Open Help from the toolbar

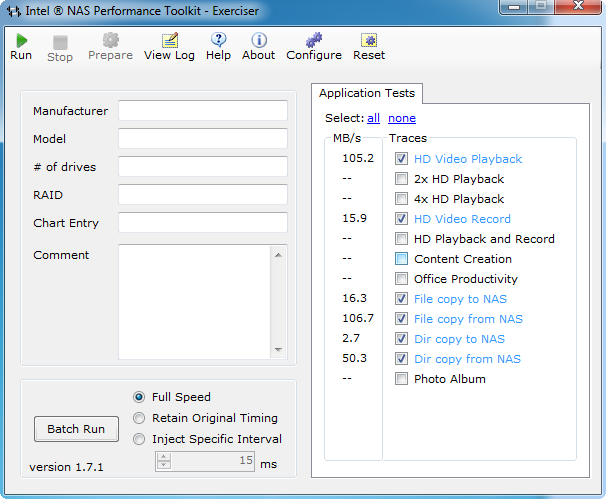(x=218, y=40)
